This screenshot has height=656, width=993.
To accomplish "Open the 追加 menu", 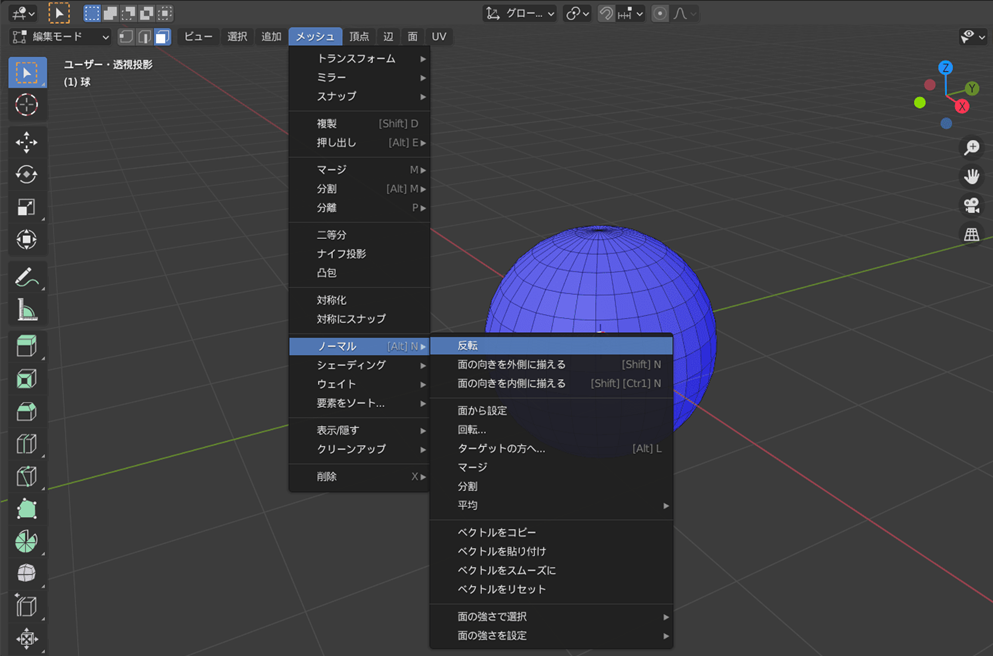I will click(x=271, y=37).
